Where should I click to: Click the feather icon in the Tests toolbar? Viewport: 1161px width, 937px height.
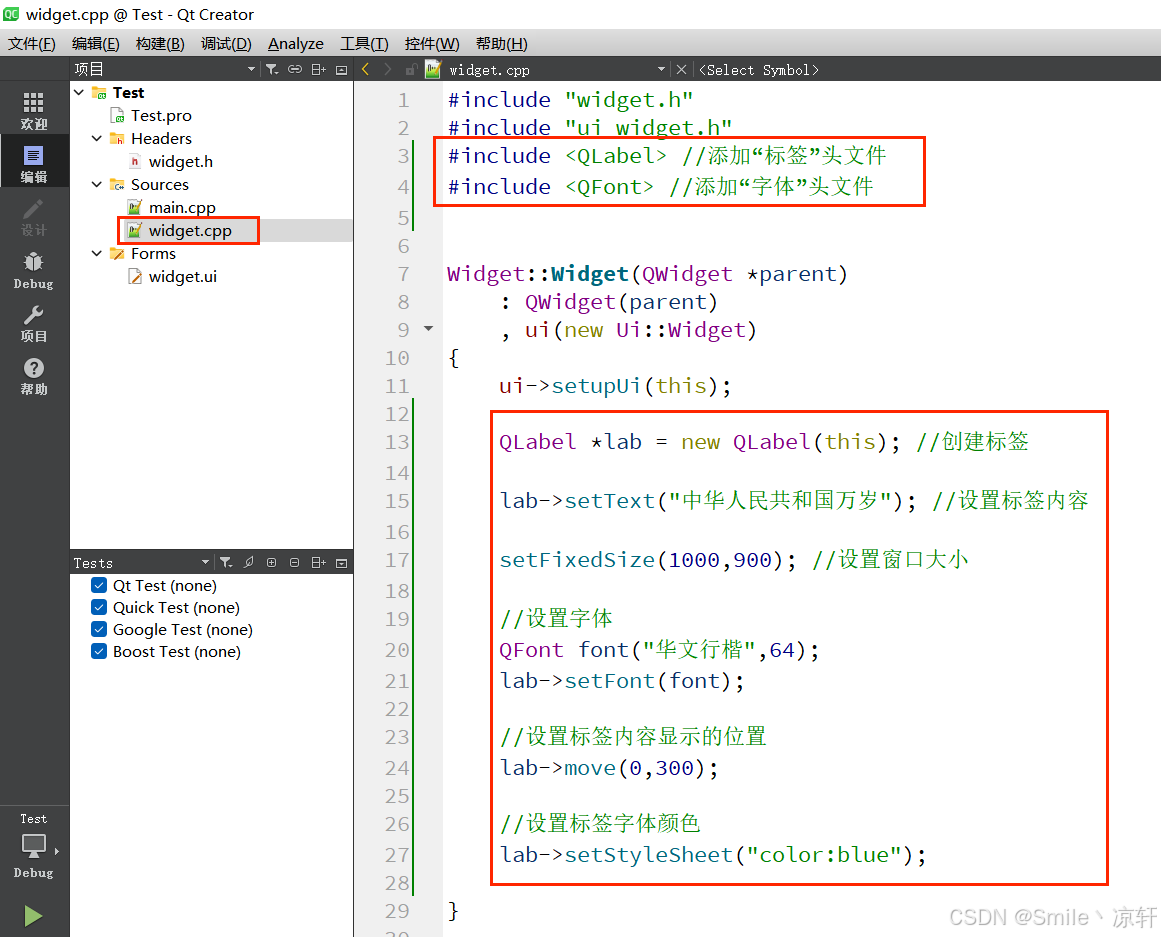(x=249, y=563)
